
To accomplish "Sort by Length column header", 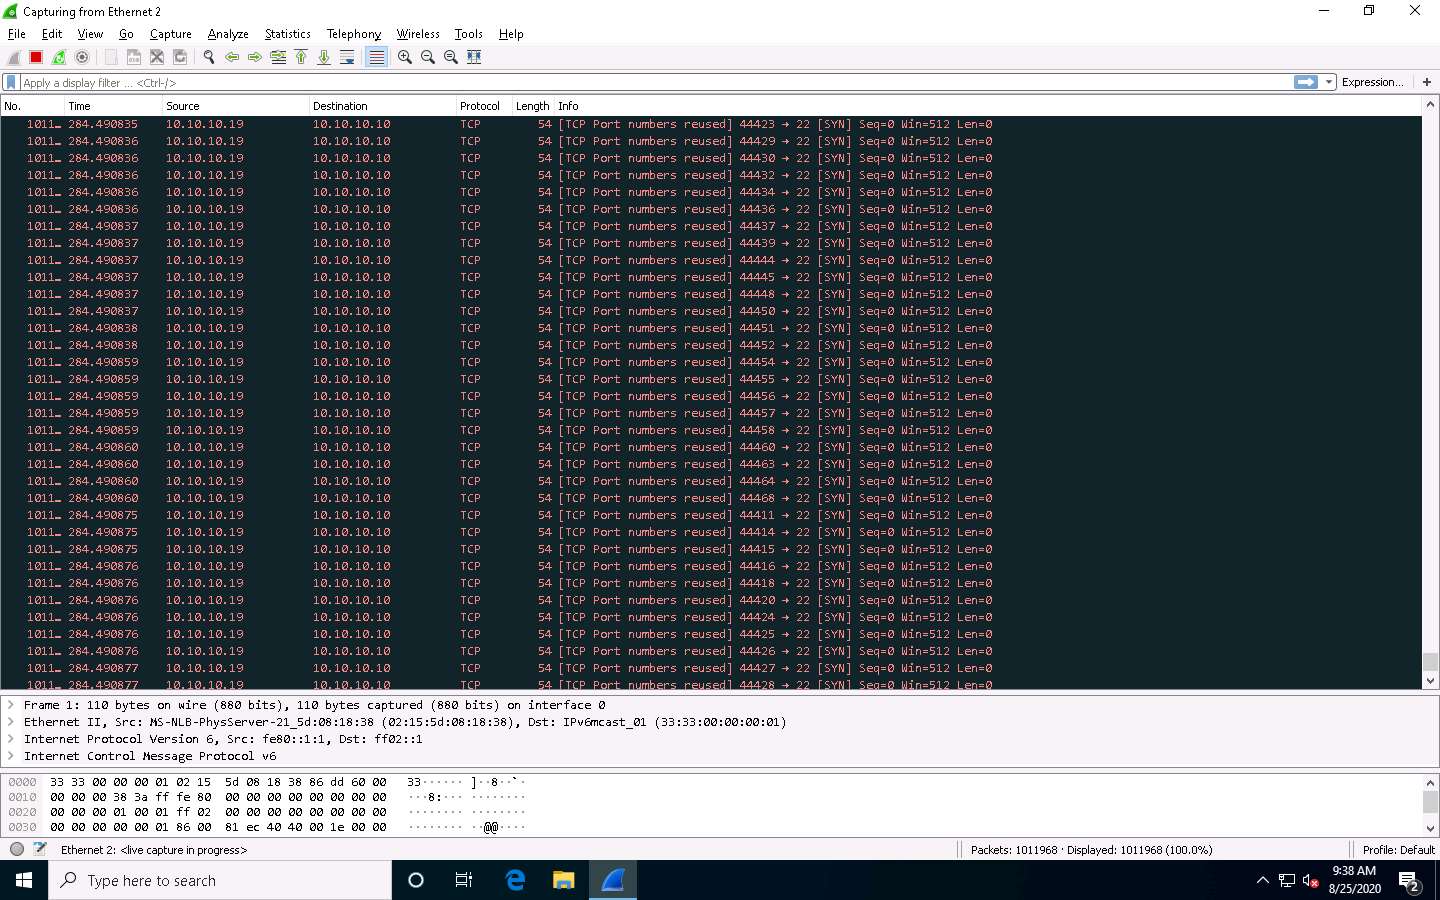I will [533, 106].
